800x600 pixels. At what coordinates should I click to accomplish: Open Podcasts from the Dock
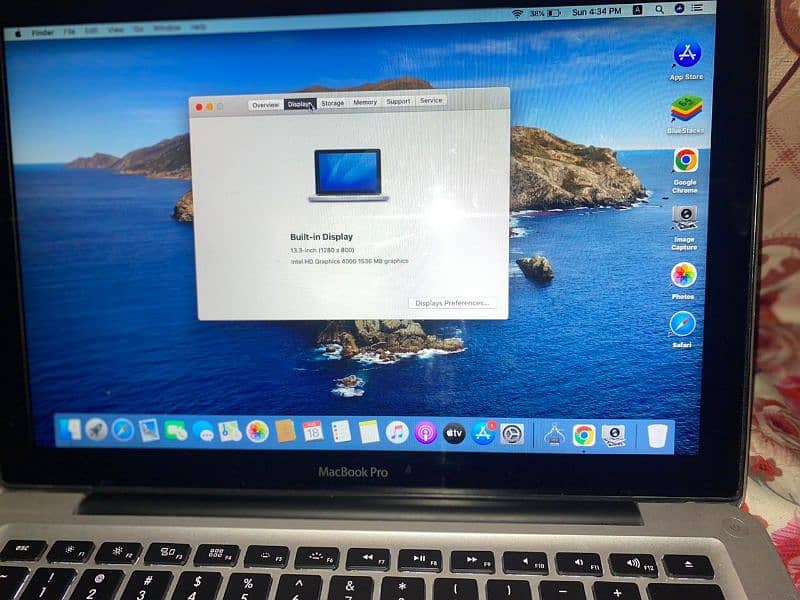pyautogui.click(x=425, y=433)
